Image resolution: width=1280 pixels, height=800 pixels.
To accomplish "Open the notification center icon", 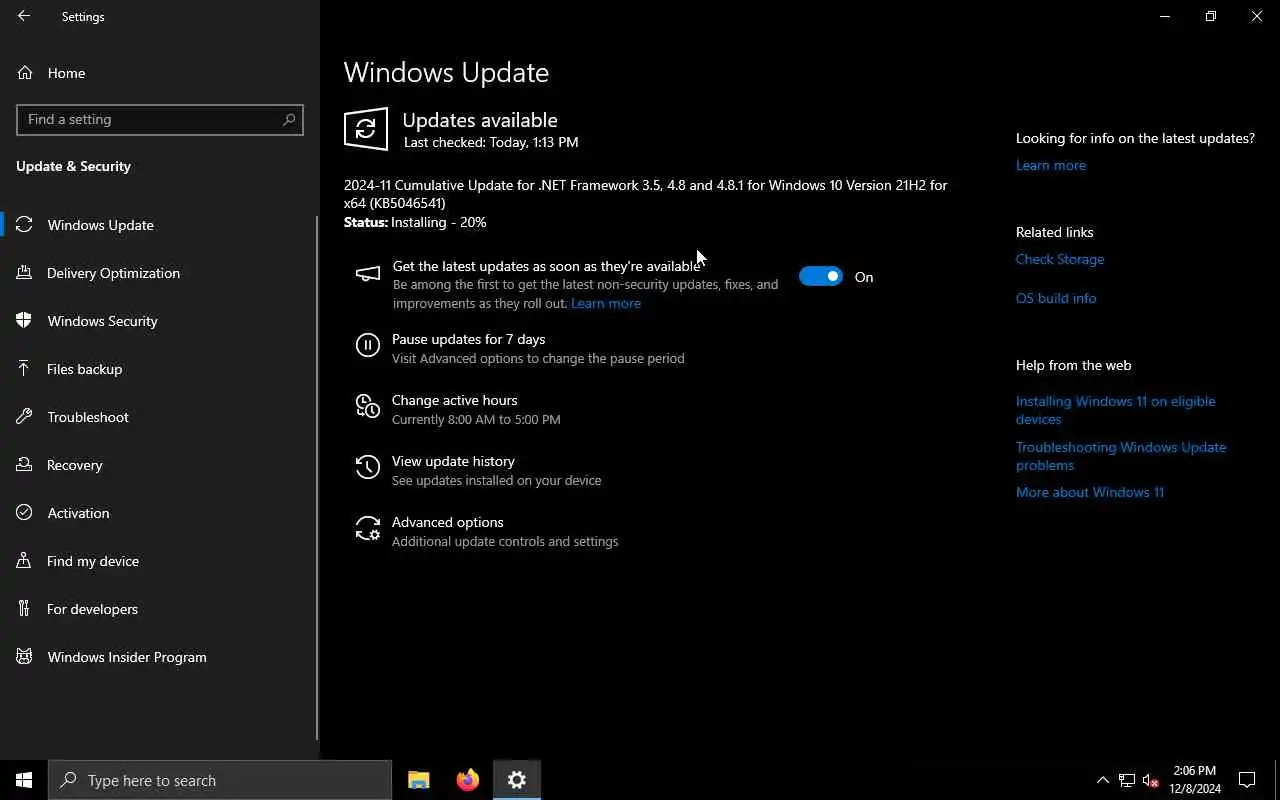I will pyautogui.click(x=1247, y=780).
